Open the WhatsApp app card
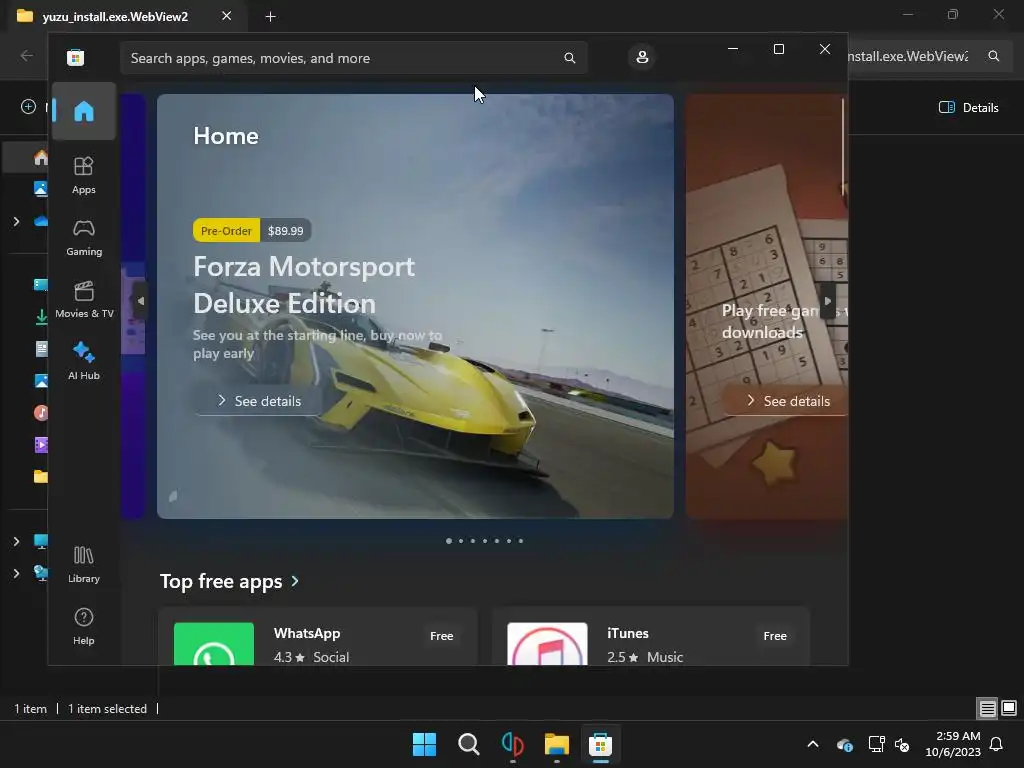The width and height of the screenshot is (1024, 768). tap(317, 637)
